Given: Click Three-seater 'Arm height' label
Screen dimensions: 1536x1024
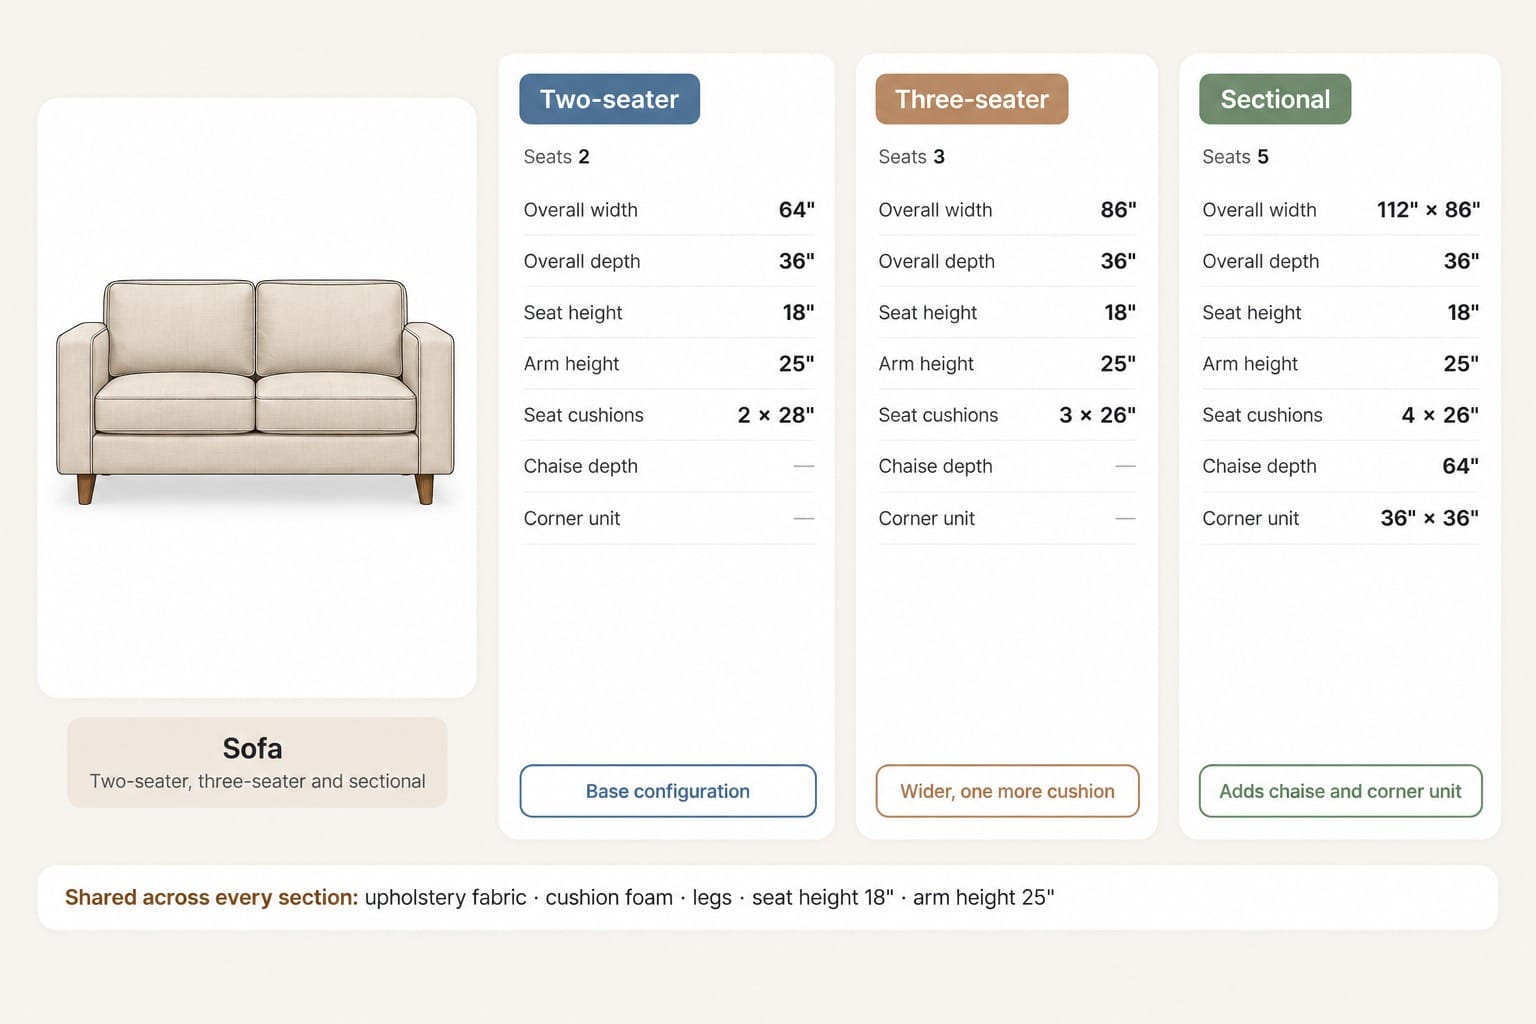Looking at the screenshot, I should tap(926, 364).
